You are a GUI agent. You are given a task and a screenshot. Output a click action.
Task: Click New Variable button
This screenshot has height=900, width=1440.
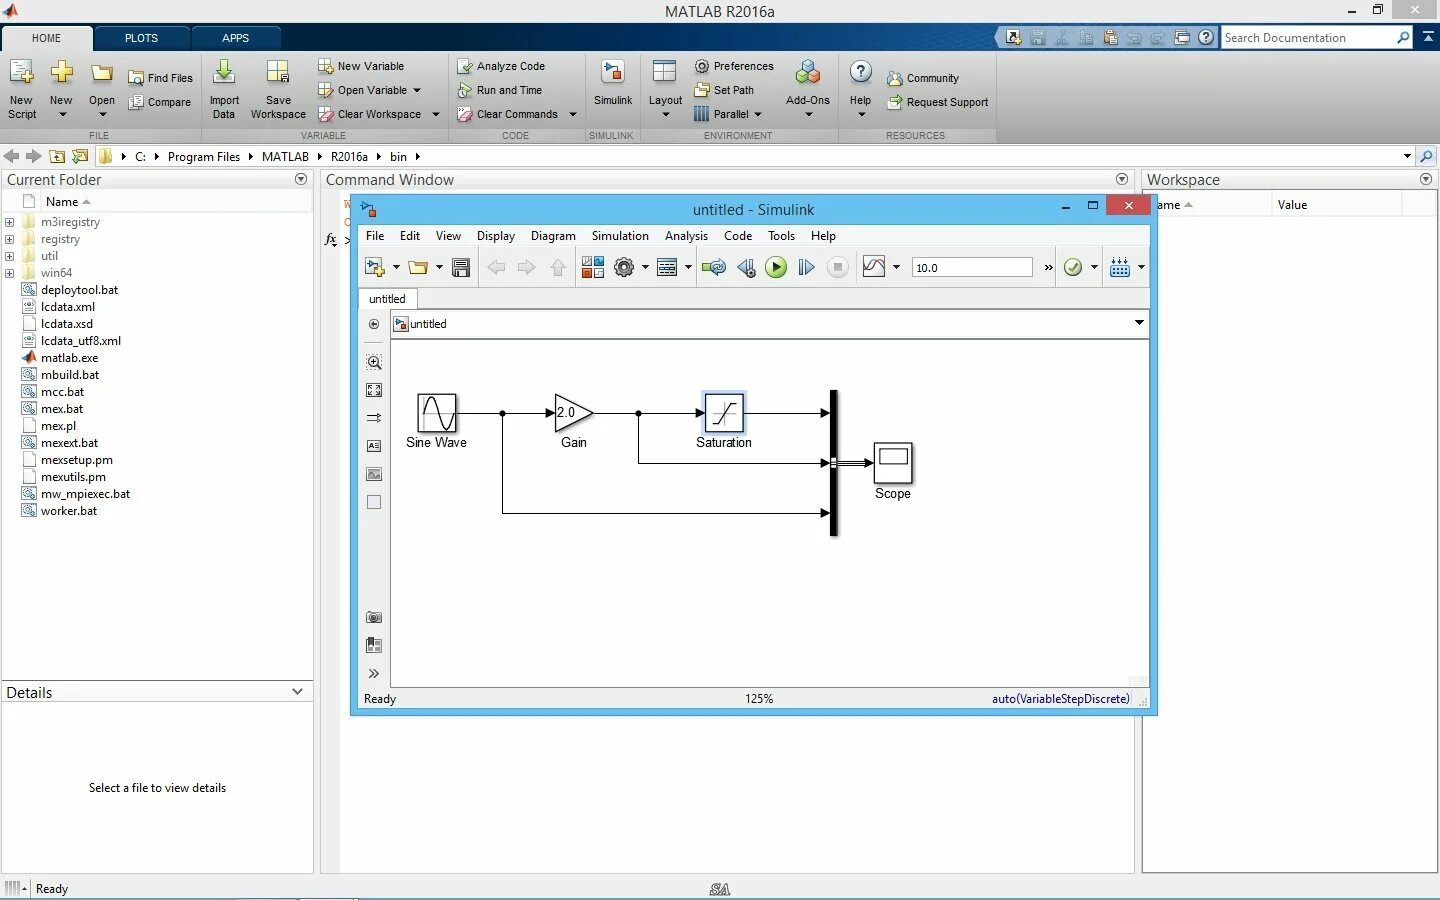pyautogui.click(x=361, y=66)
